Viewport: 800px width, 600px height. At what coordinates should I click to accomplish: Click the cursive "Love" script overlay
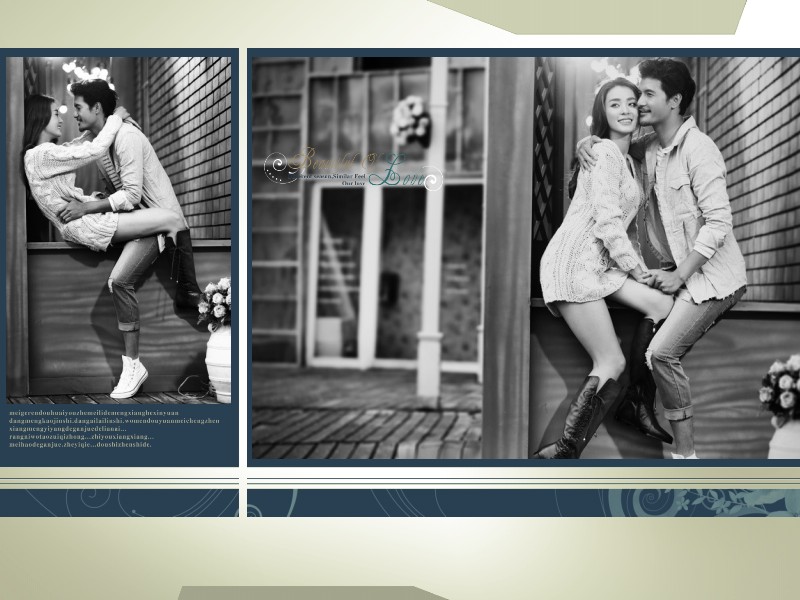coord(403,177)
